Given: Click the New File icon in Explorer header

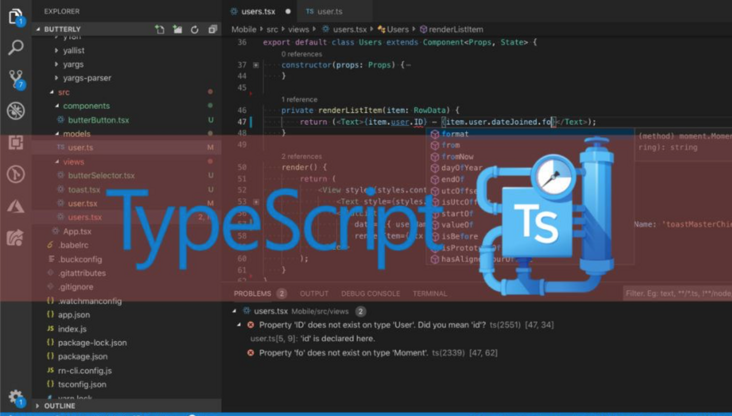Looking at the screenshot, I should [x=160, y=29].
